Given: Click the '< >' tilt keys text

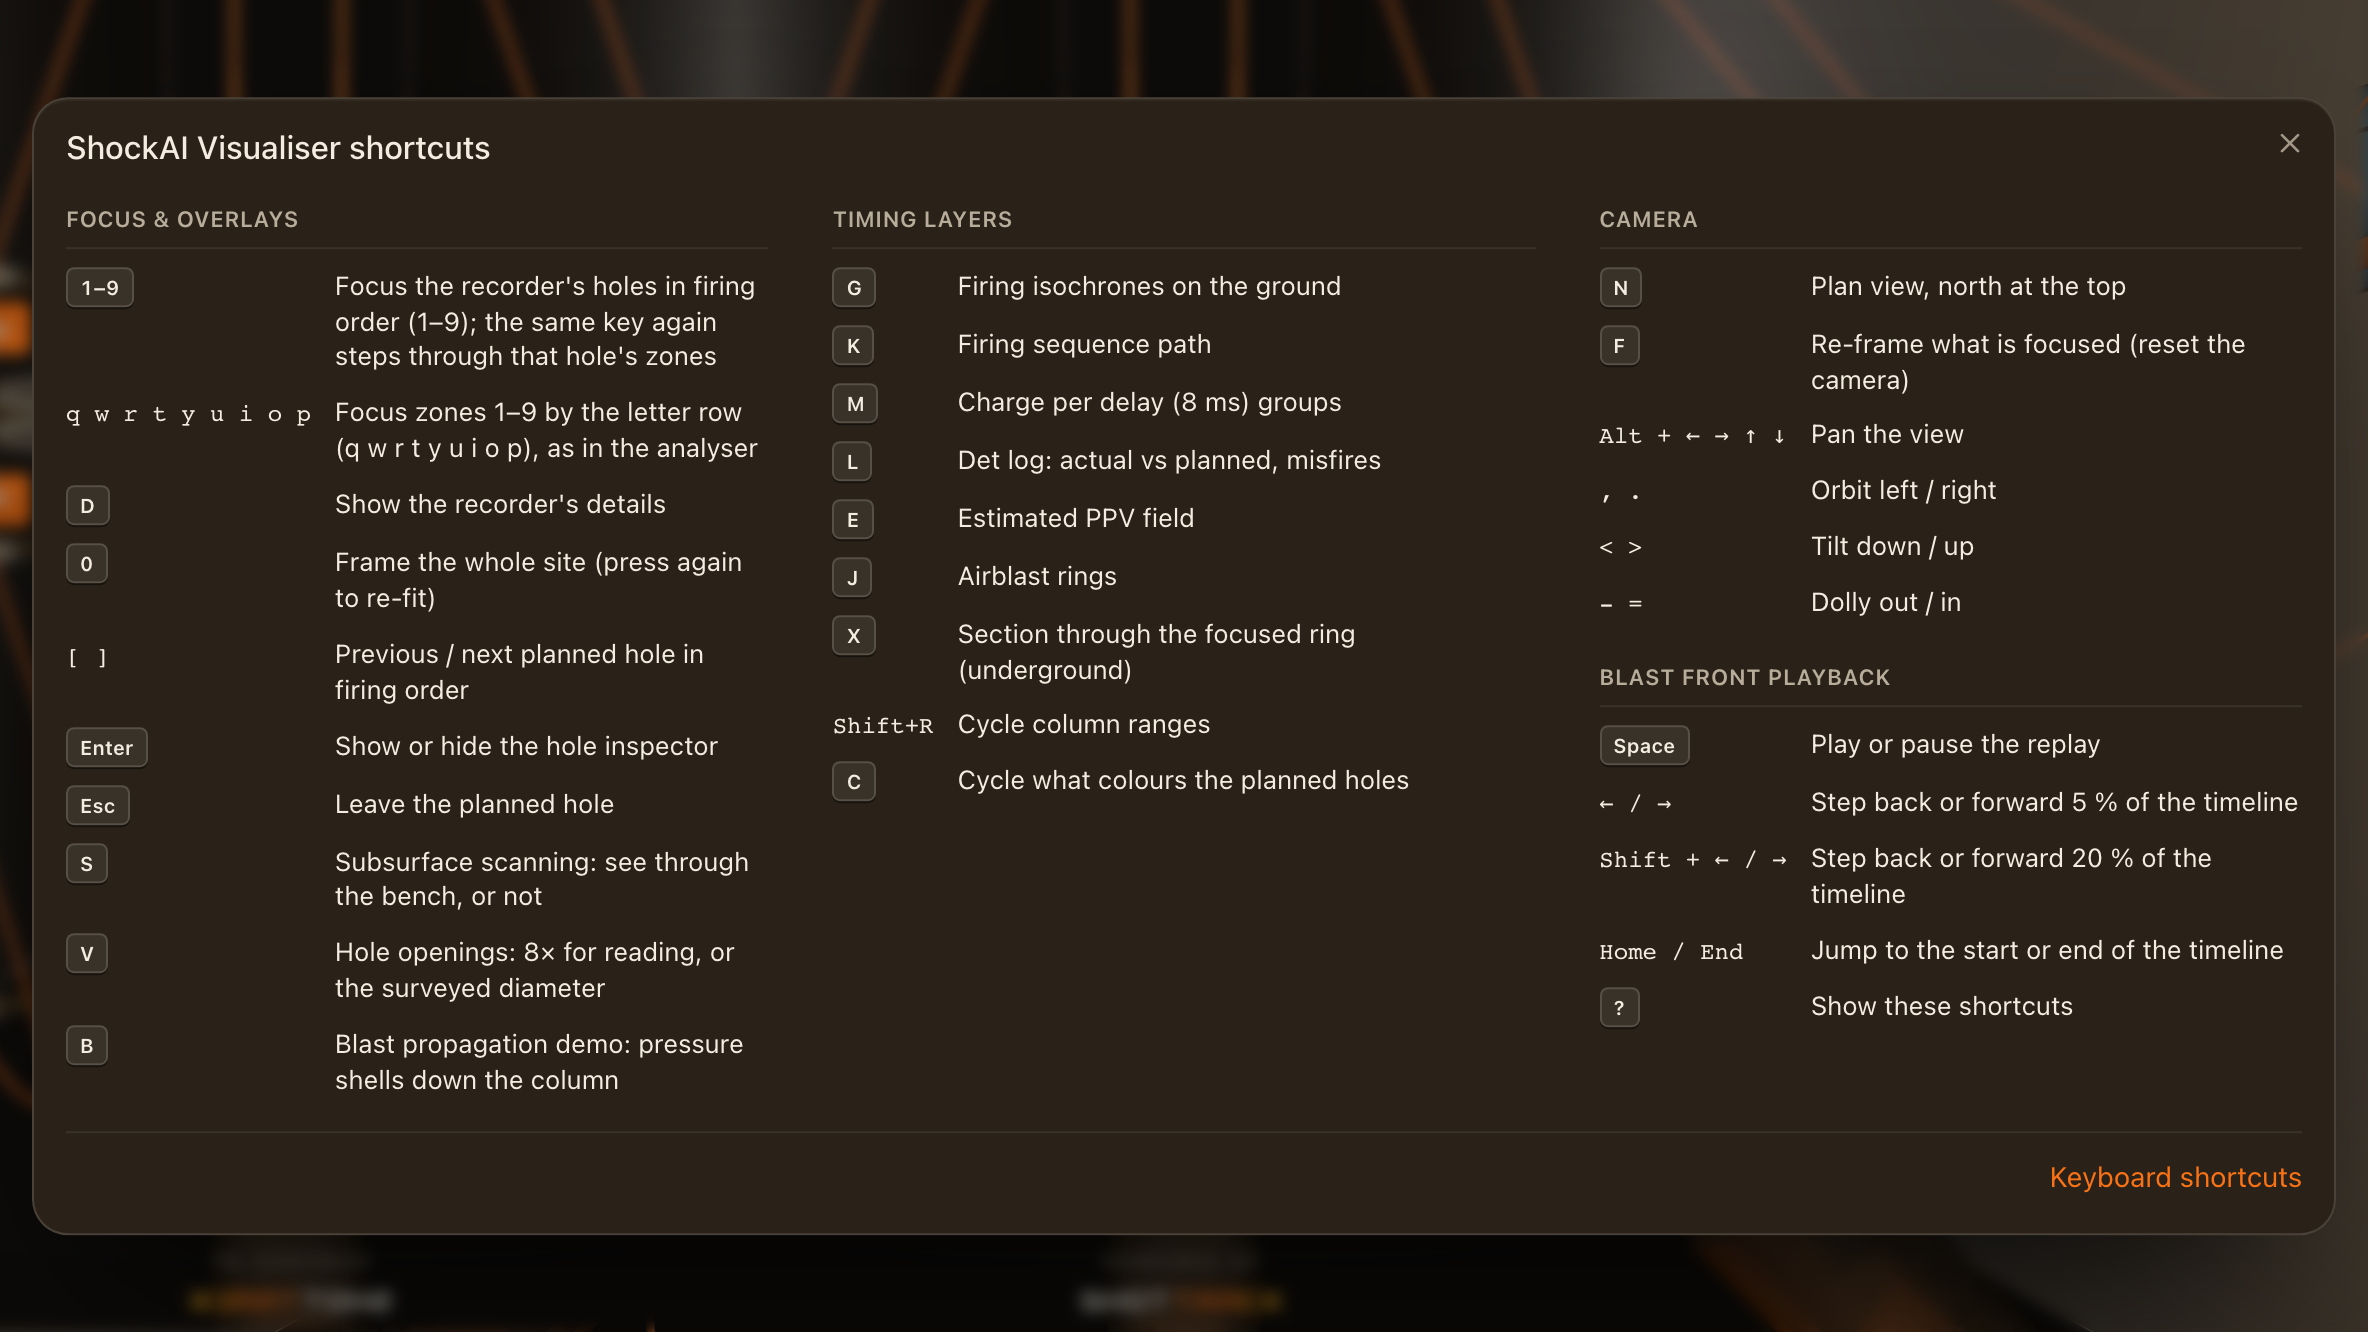Looking at the screenshot, I should (x=1620, y=548).
